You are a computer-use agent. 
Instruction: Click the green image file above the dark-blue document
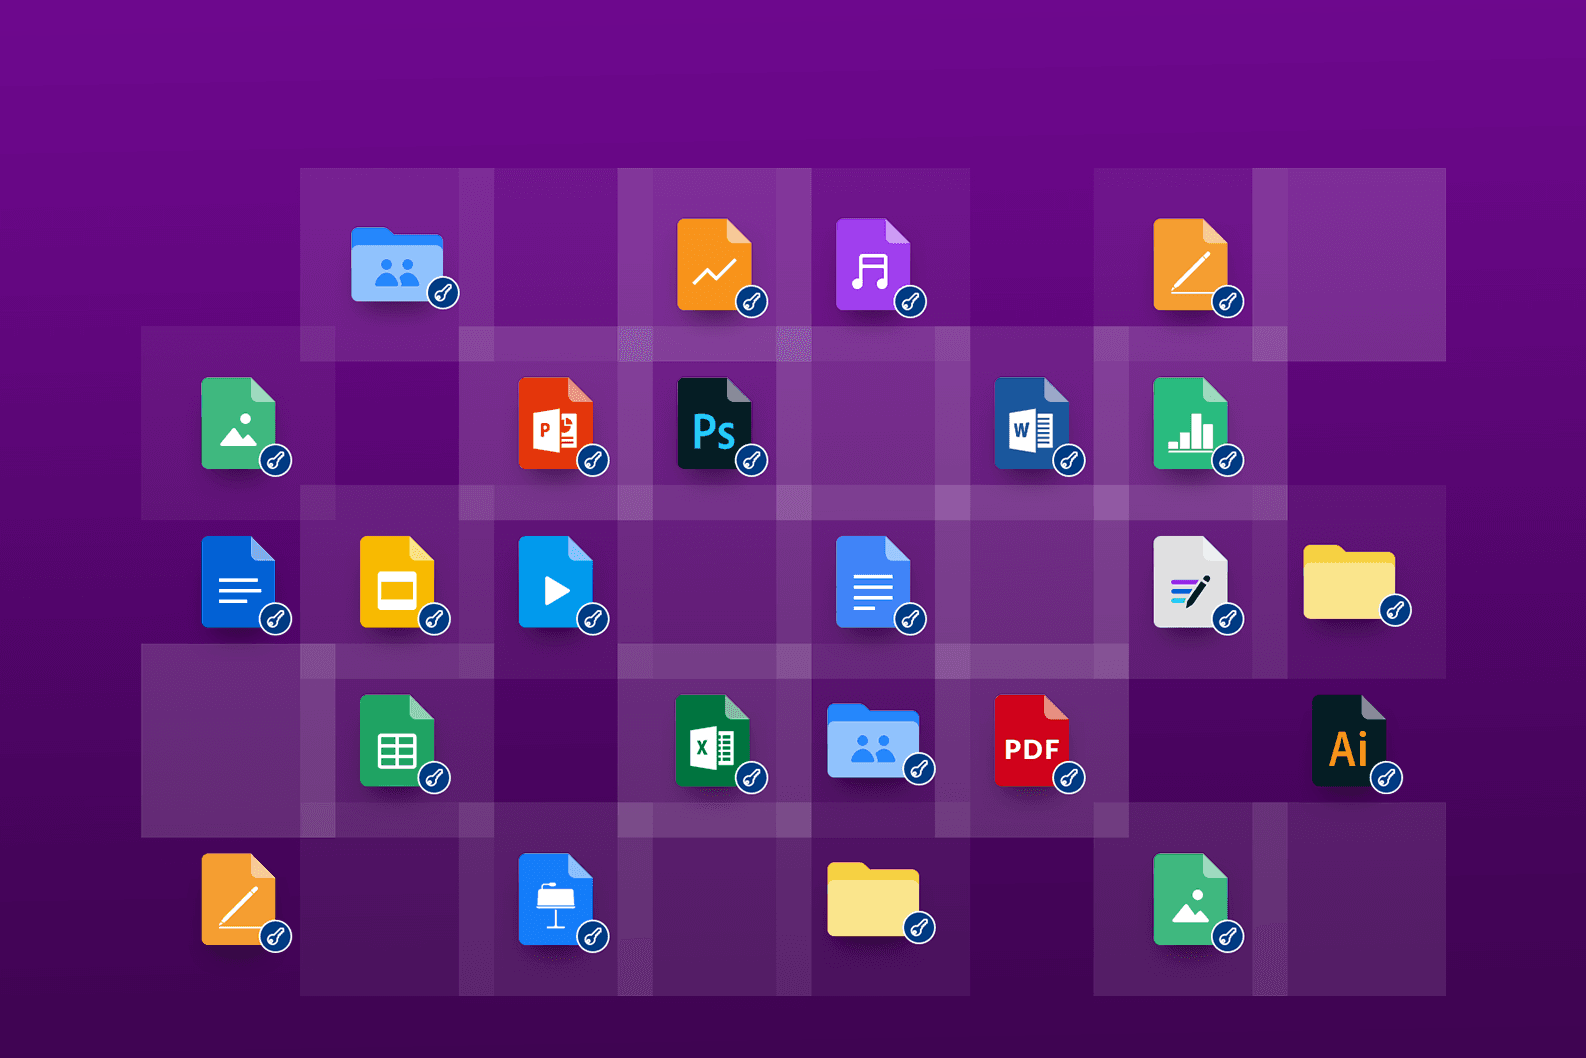pyautogui.click(x=238, y=423)
